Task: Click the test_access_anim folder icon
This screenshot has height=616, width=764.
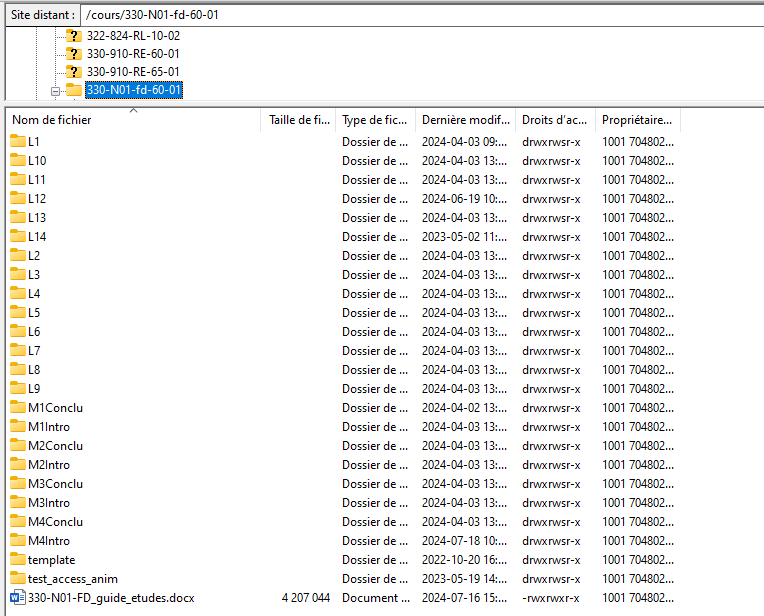Action: pos(18,579)
